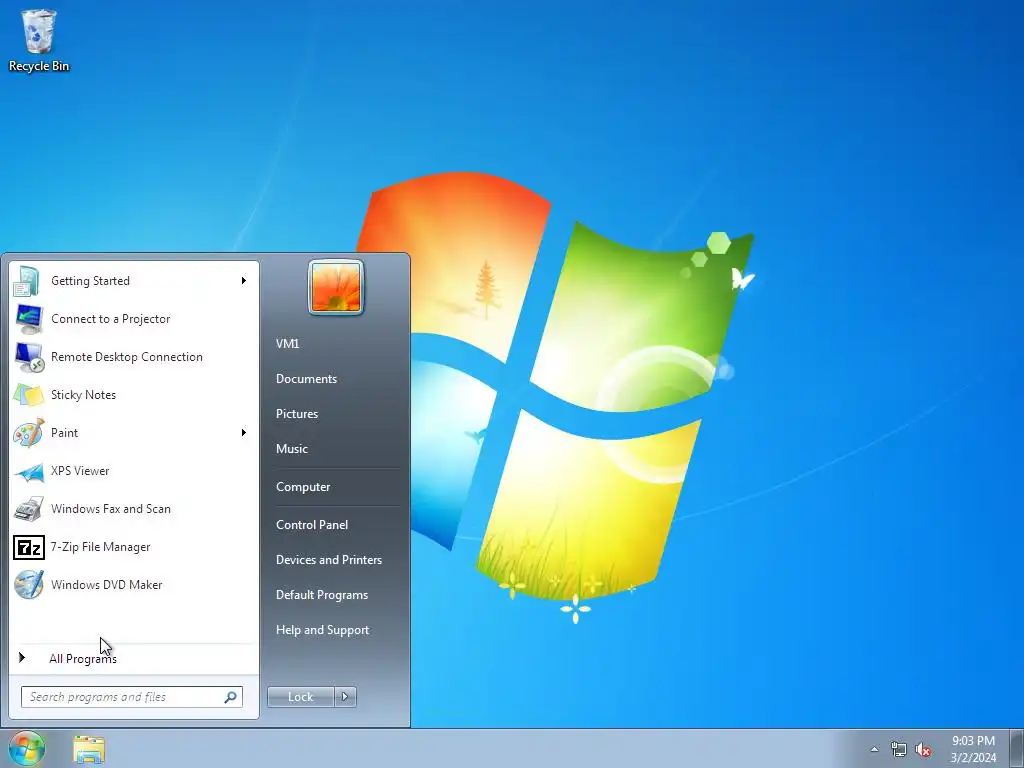This screenshot has height=768, width=1024.
Task: Open Pictures library
Action: click(297, 414)
